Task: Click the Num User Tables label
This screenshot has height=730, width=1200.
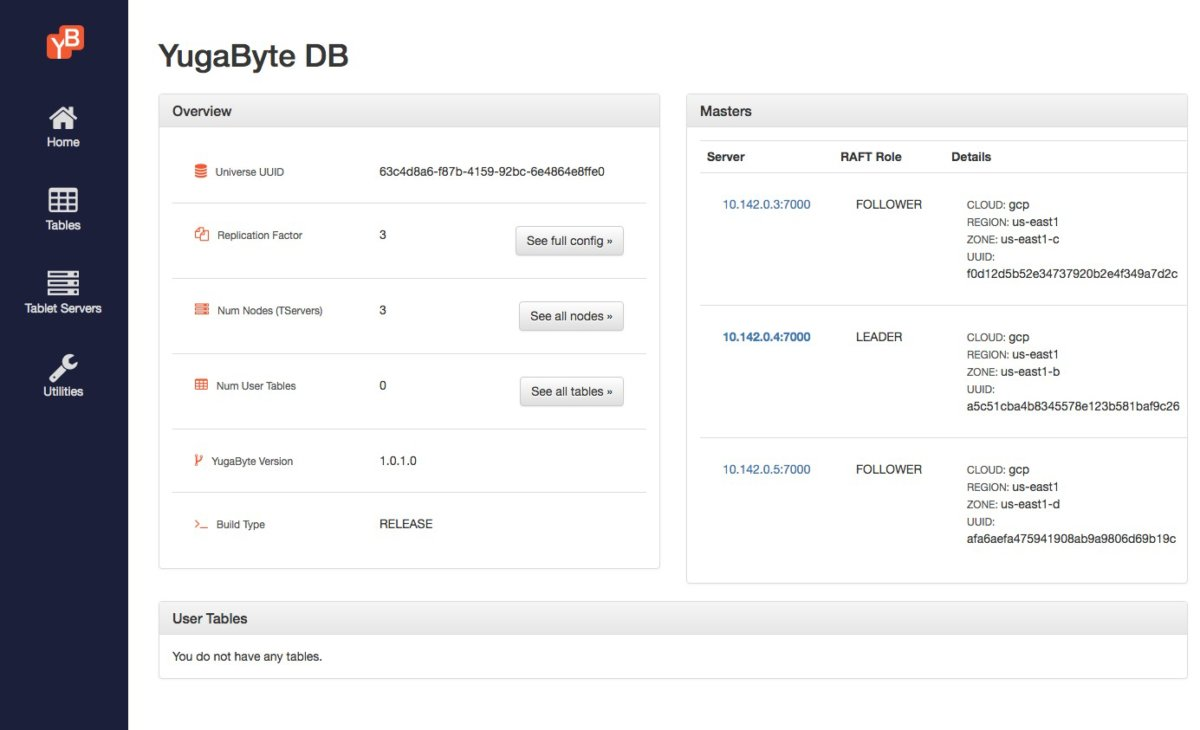Action: coord(256,385)
